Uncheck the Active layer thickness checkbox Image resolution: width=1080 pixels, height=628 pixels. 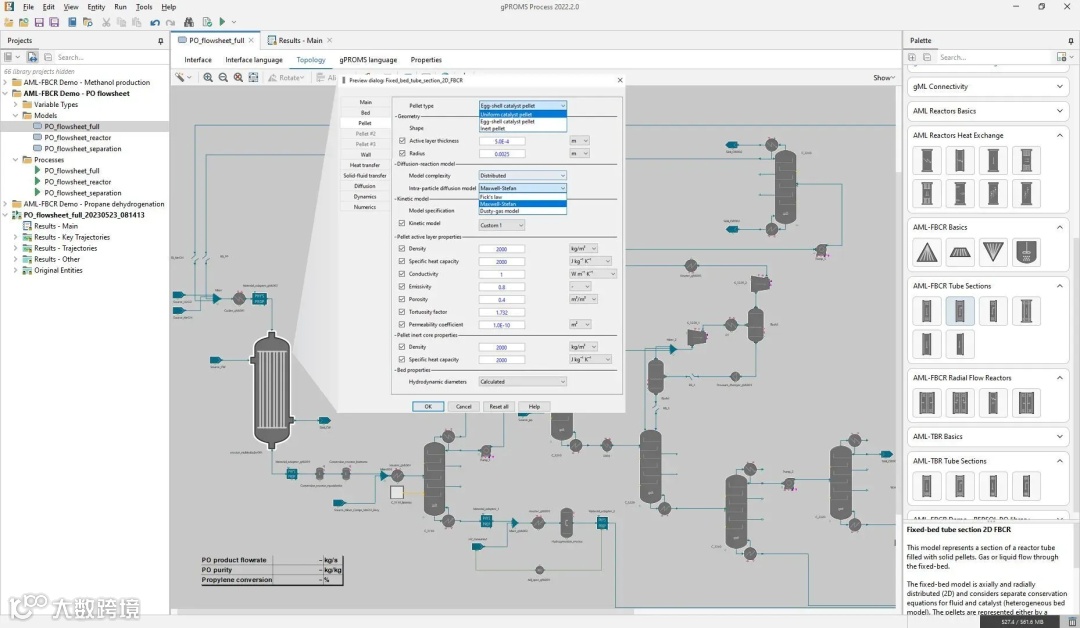[x=402, y=140]
